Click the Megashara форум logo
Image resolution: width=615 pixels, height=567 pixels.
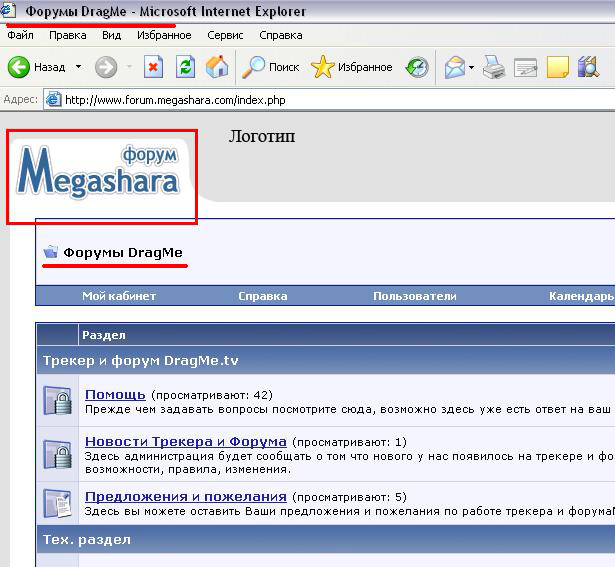(98, 171)
